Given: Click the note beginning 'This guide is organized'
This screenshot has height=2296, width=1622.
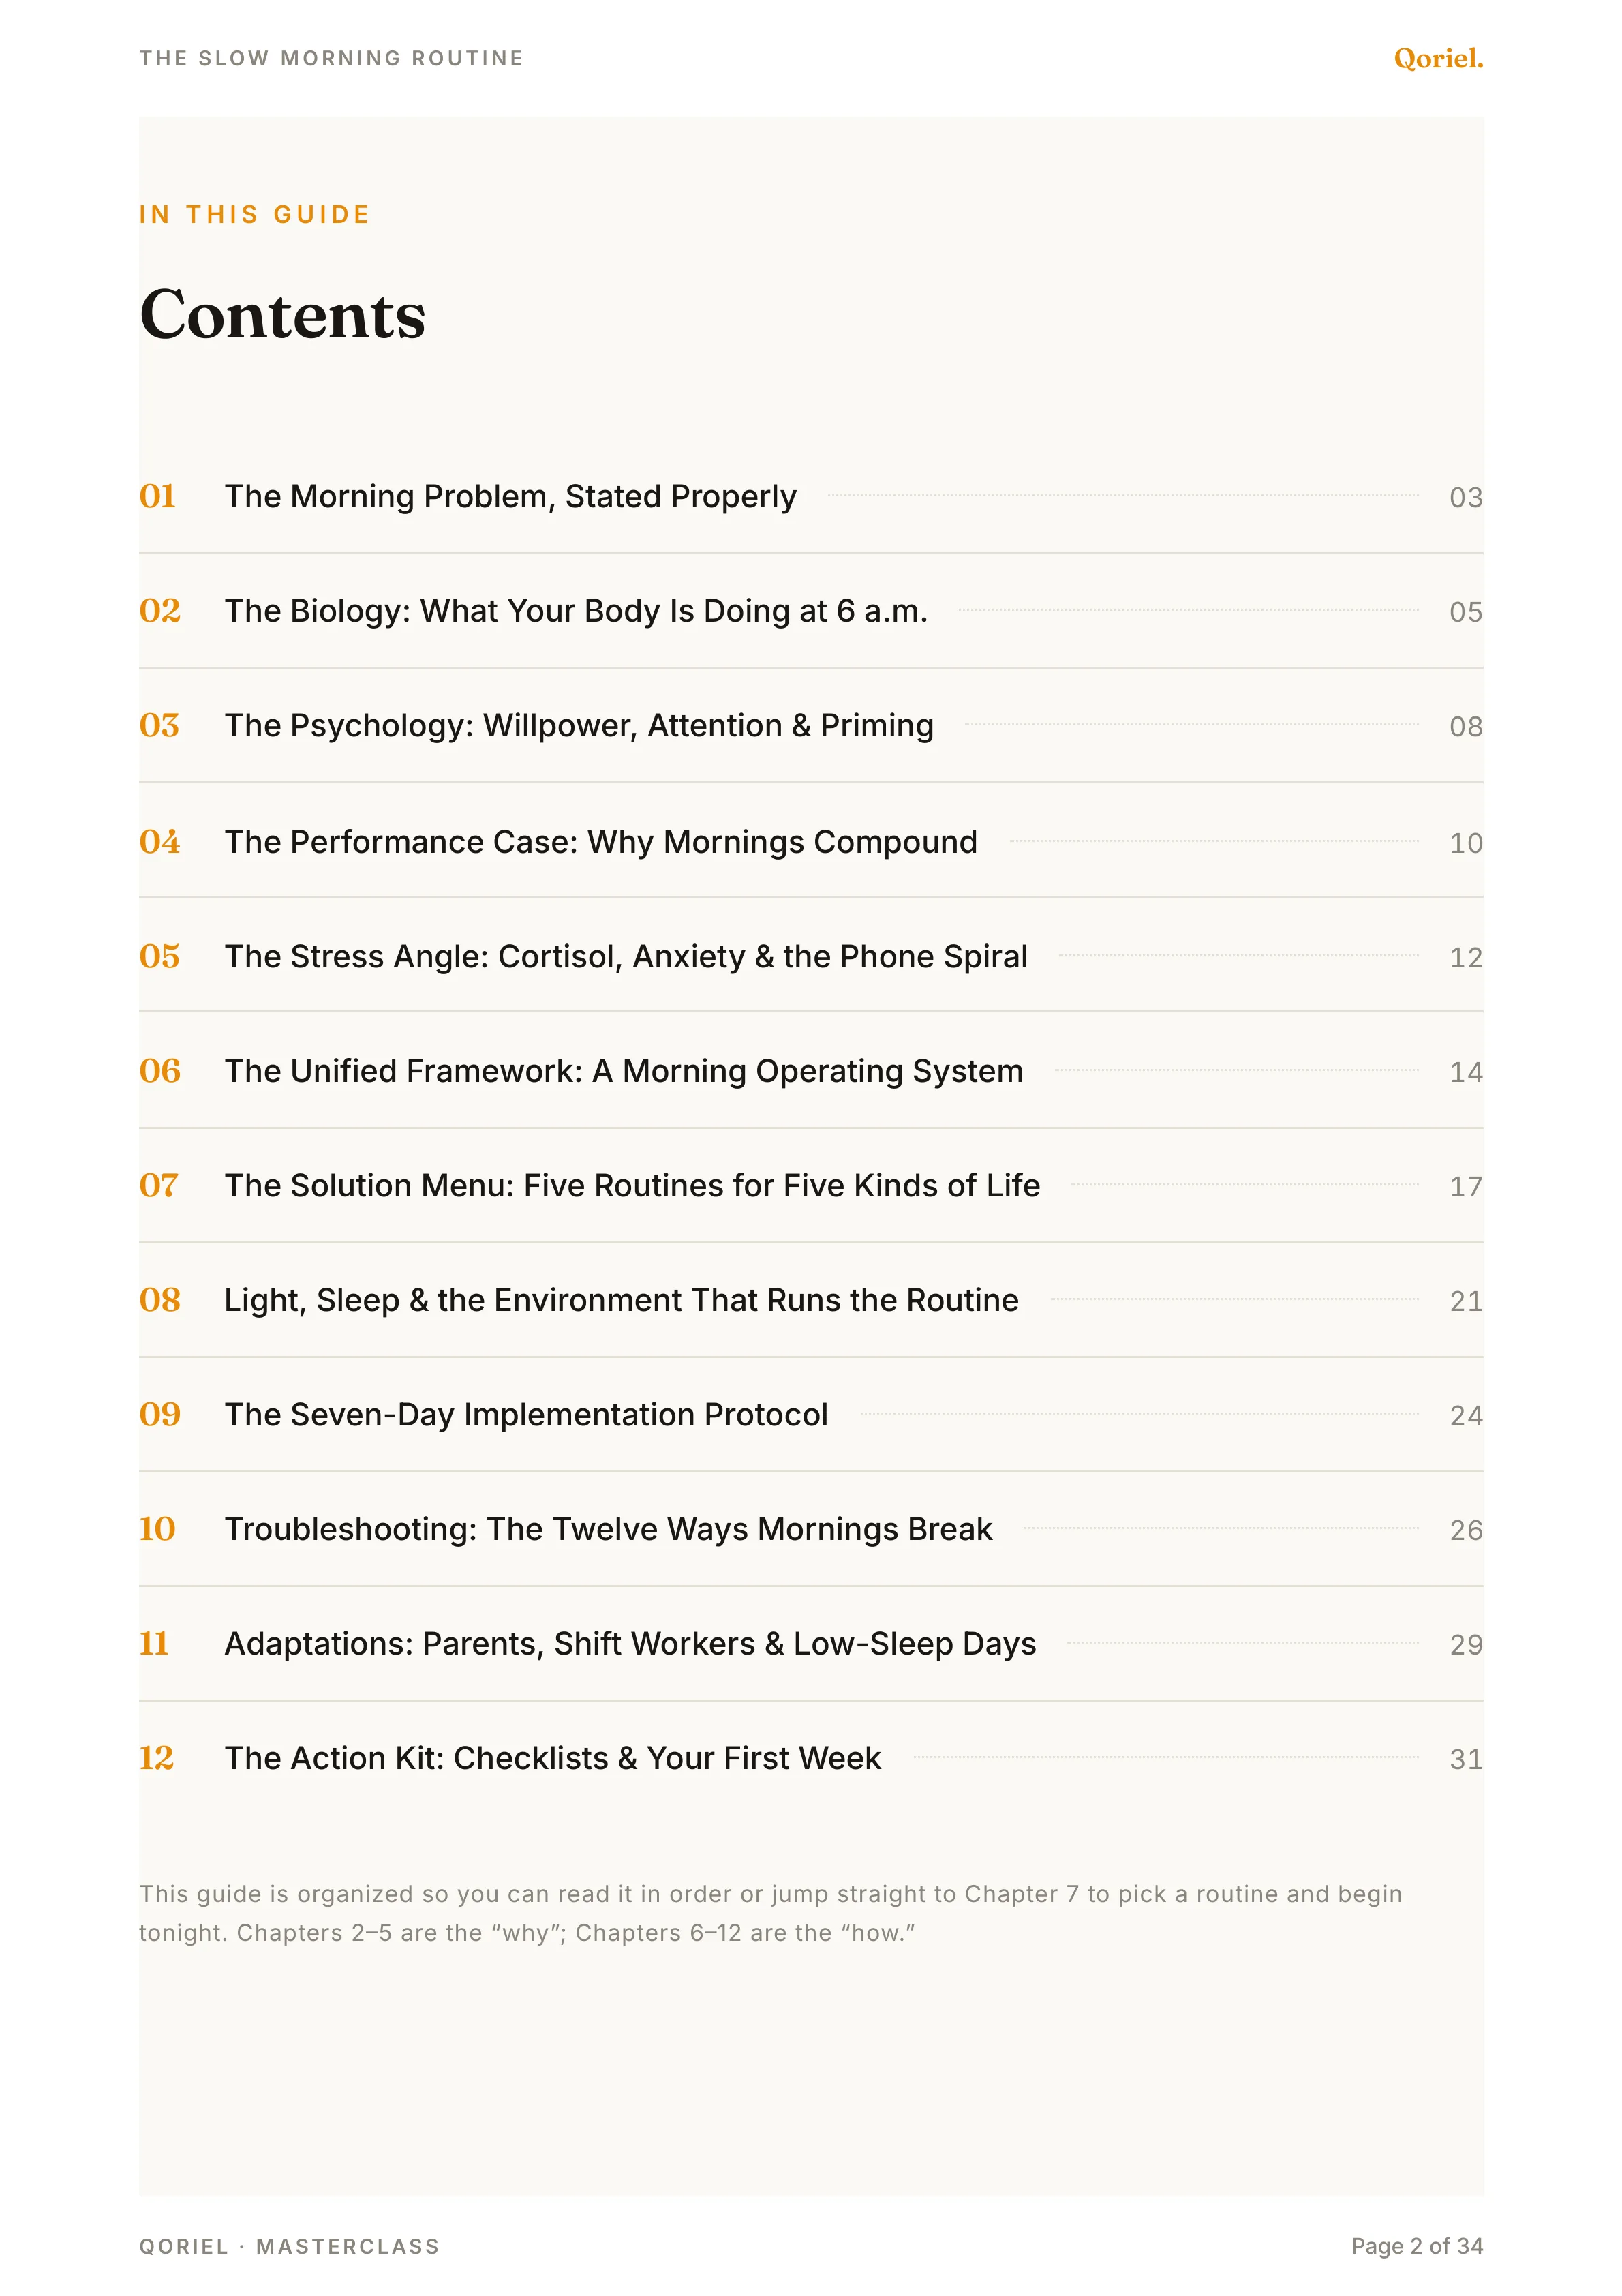Looking at the screenshot, I should [771, 1913].
